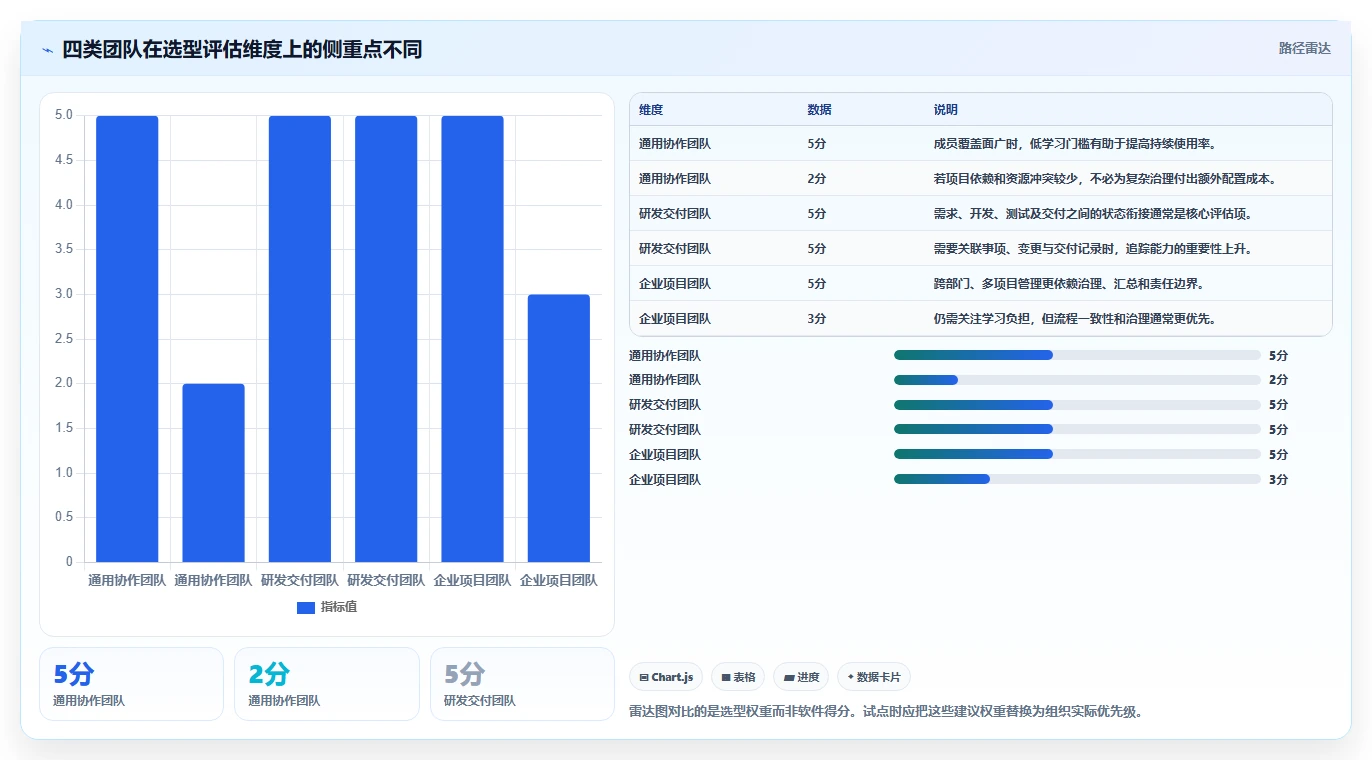Click the title 四类团队在选型评估维度上的侧重点不同
This screenshot has width=1372, height=760.
pos(242,49)
